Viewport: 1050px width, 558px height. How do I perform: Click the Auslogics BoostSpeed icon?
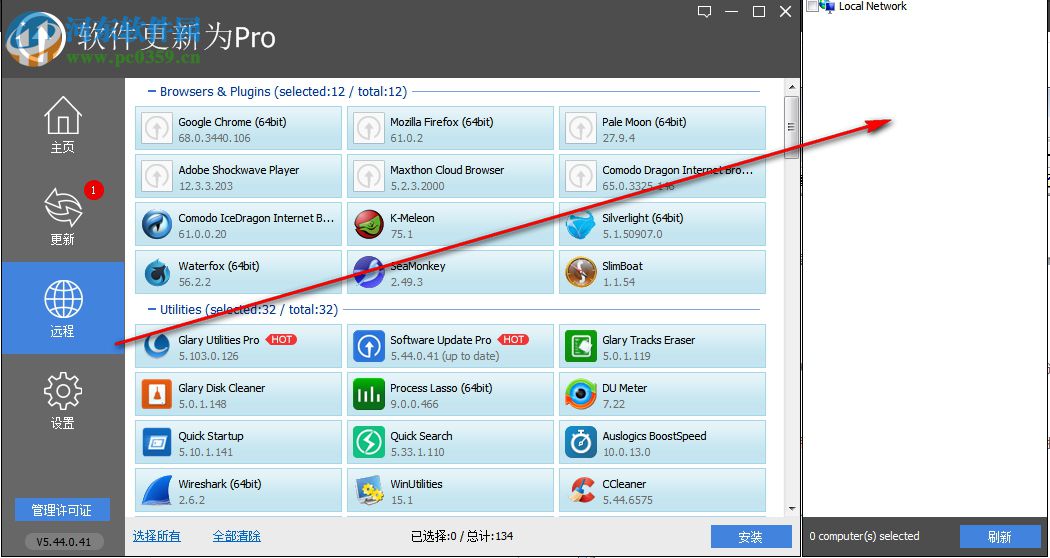click(581, 443)
